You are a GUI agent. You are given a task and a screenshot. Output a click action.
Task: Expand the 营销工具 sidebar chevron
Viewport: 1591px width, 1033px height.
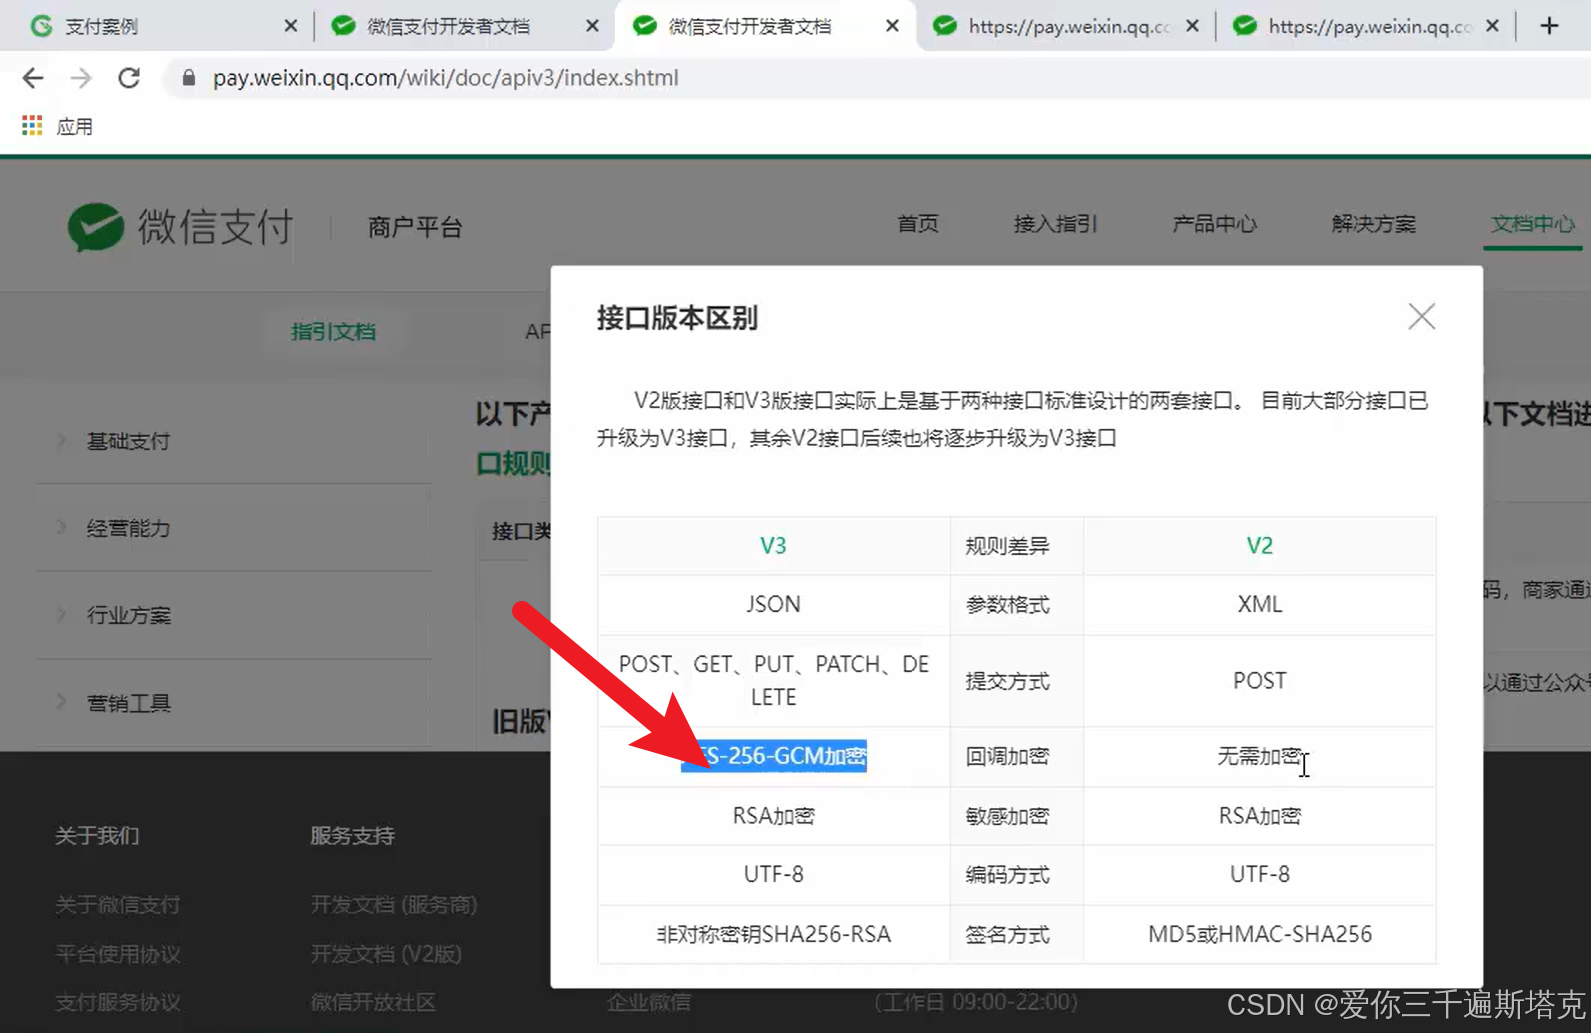coord(61,703)
